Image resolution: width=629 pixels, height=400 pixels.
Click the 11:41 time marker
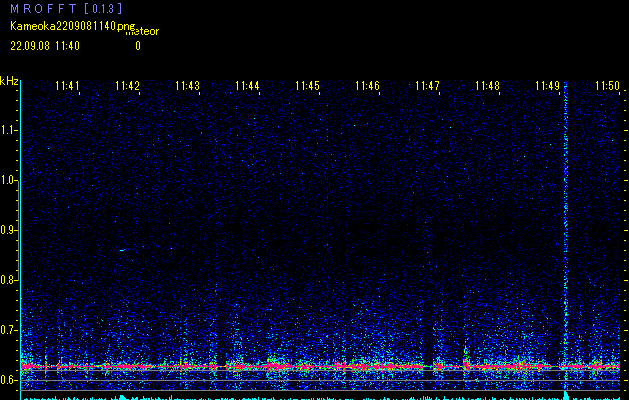click(x=67, y=86)
